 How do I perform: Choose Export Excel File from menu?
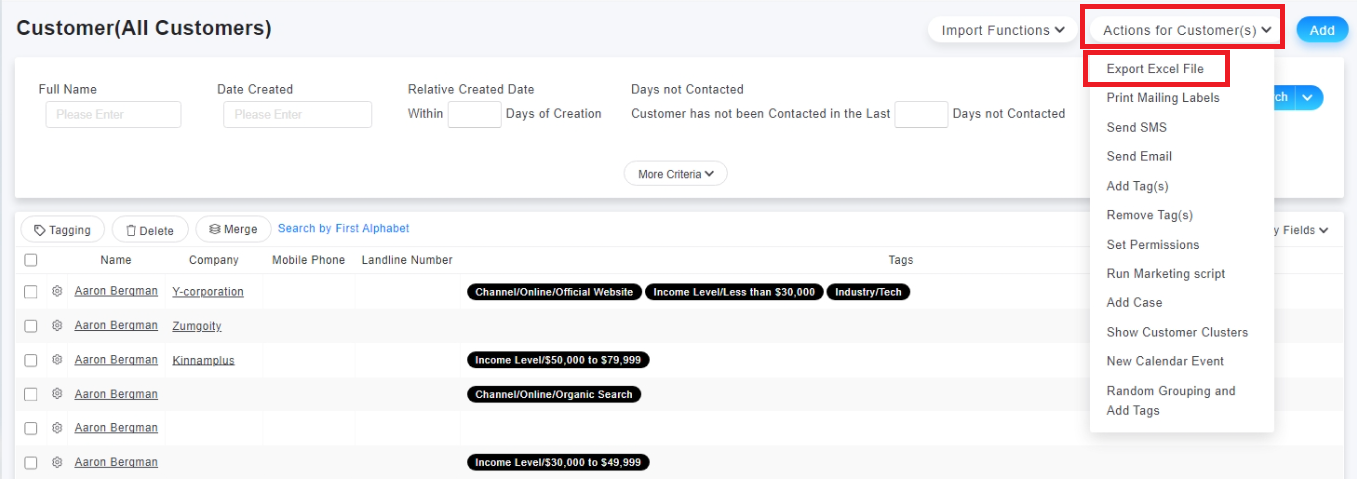1155,69
